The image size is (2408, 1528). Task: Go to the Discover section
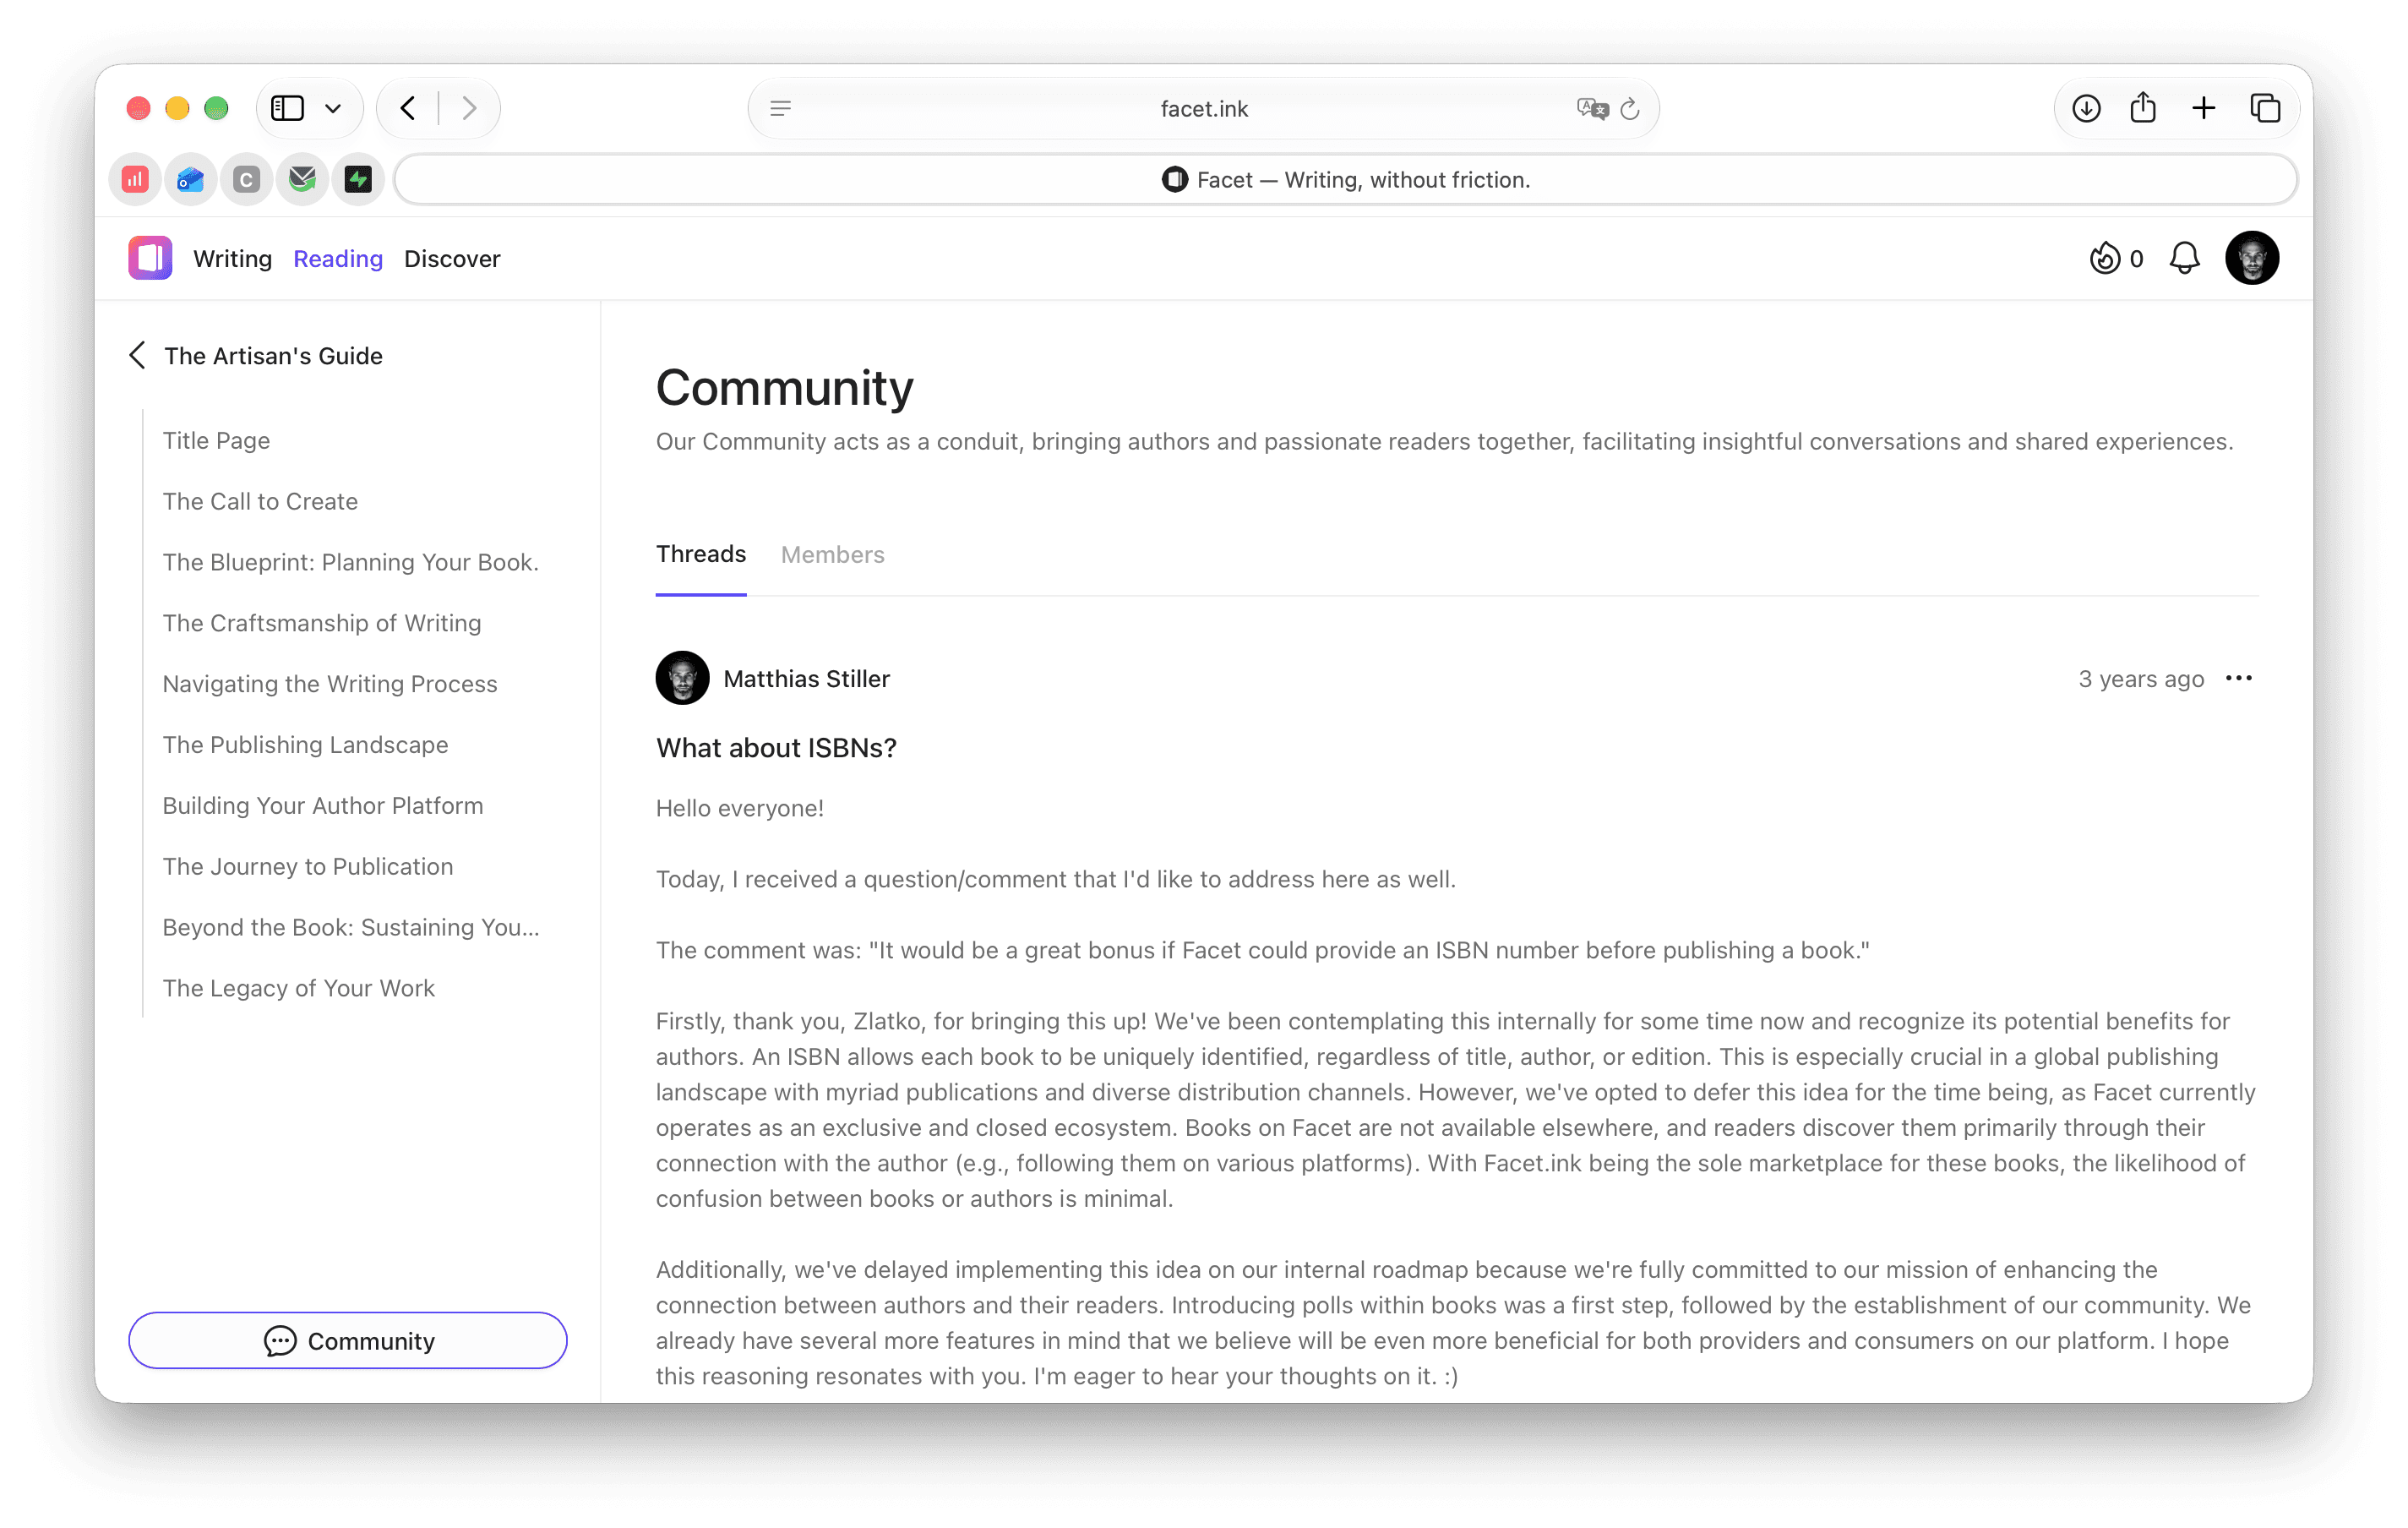point(452,258)
